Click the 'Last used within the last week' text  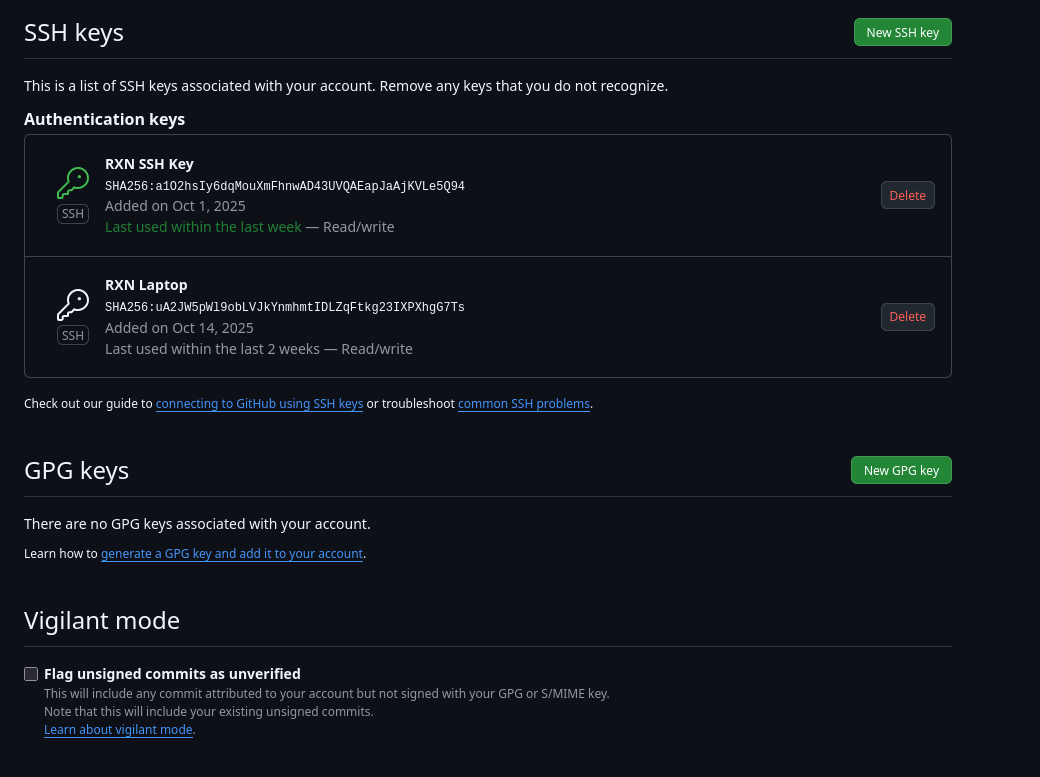click(203, 227)
